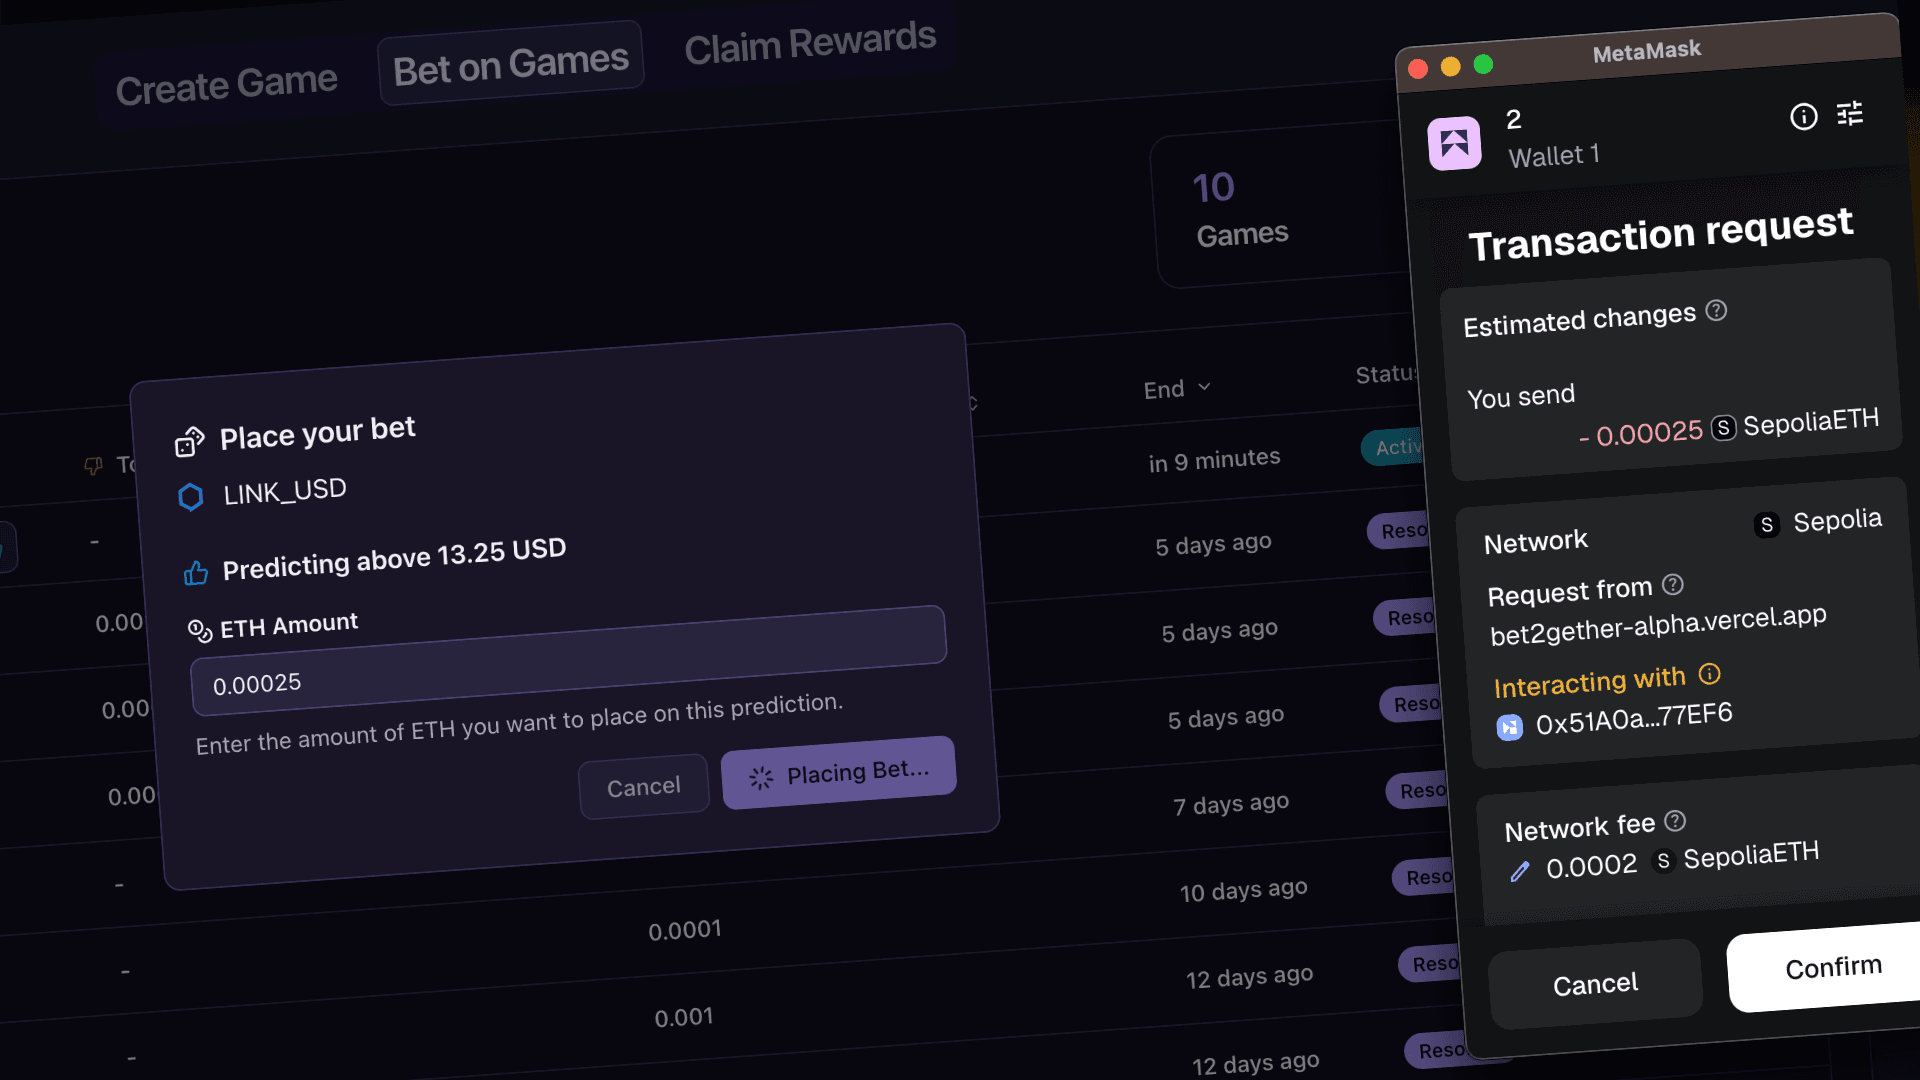The height and width of the screenshot is (1080, 1920).
Task: Confirm the MetaMask transaction
Action: coord(1832,967)
